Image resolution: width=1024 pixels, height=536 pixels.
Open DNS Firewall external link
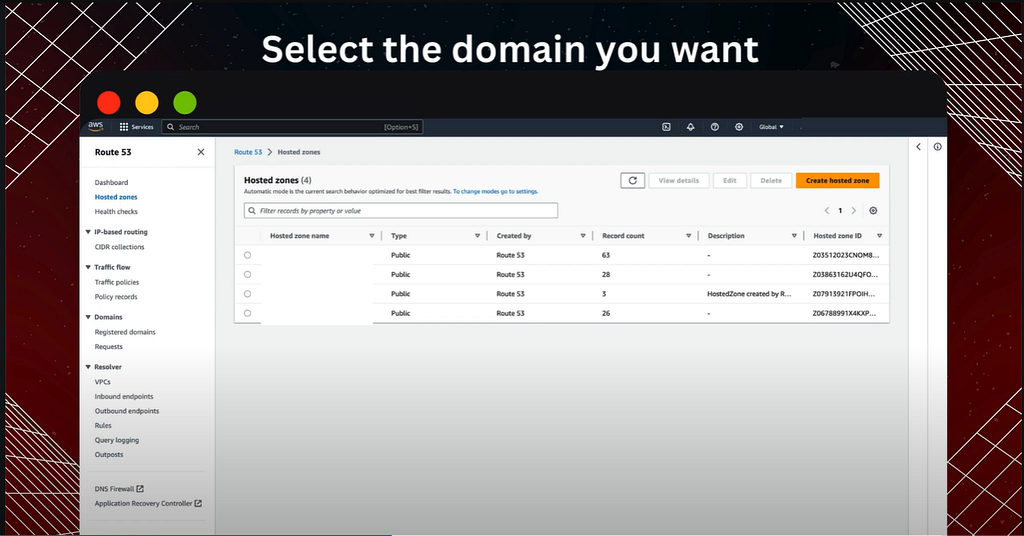119,488
